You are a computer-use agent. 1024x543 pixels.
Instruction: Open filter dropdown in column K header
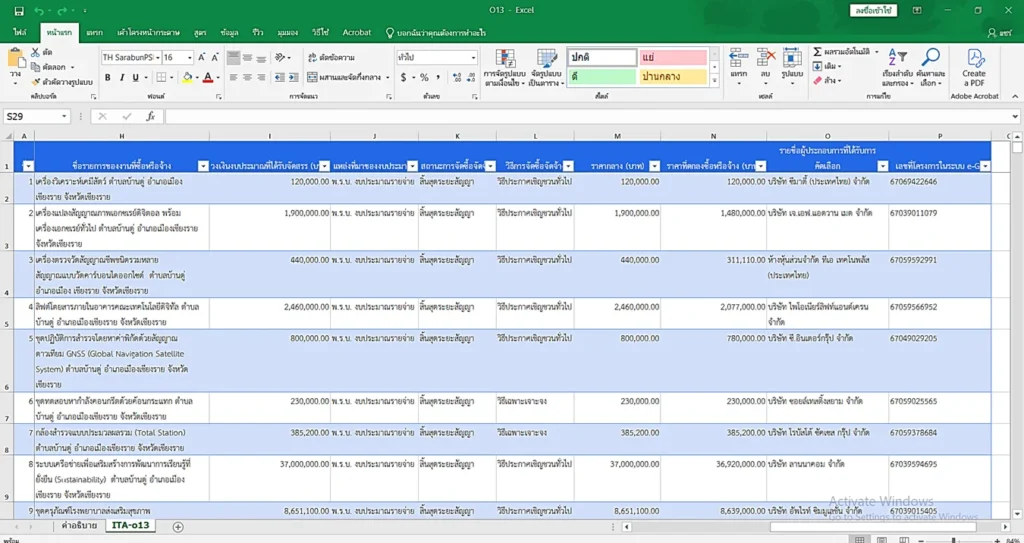coord(490,166)
